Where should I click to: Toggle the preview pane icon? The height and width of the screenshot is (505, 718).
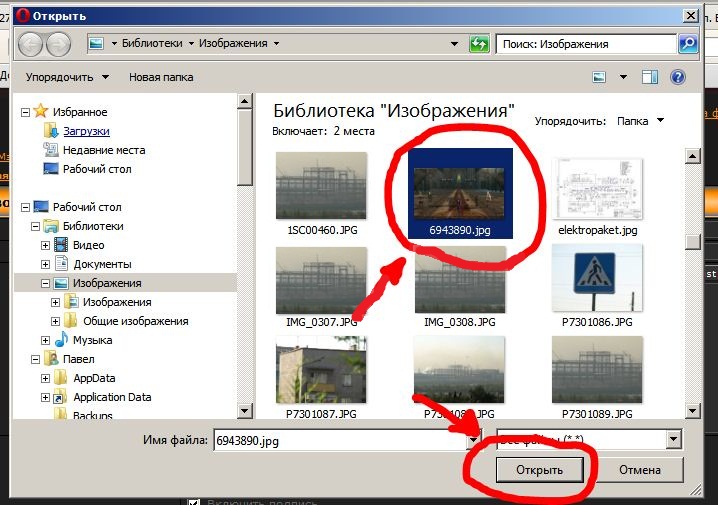coord(649,77)
